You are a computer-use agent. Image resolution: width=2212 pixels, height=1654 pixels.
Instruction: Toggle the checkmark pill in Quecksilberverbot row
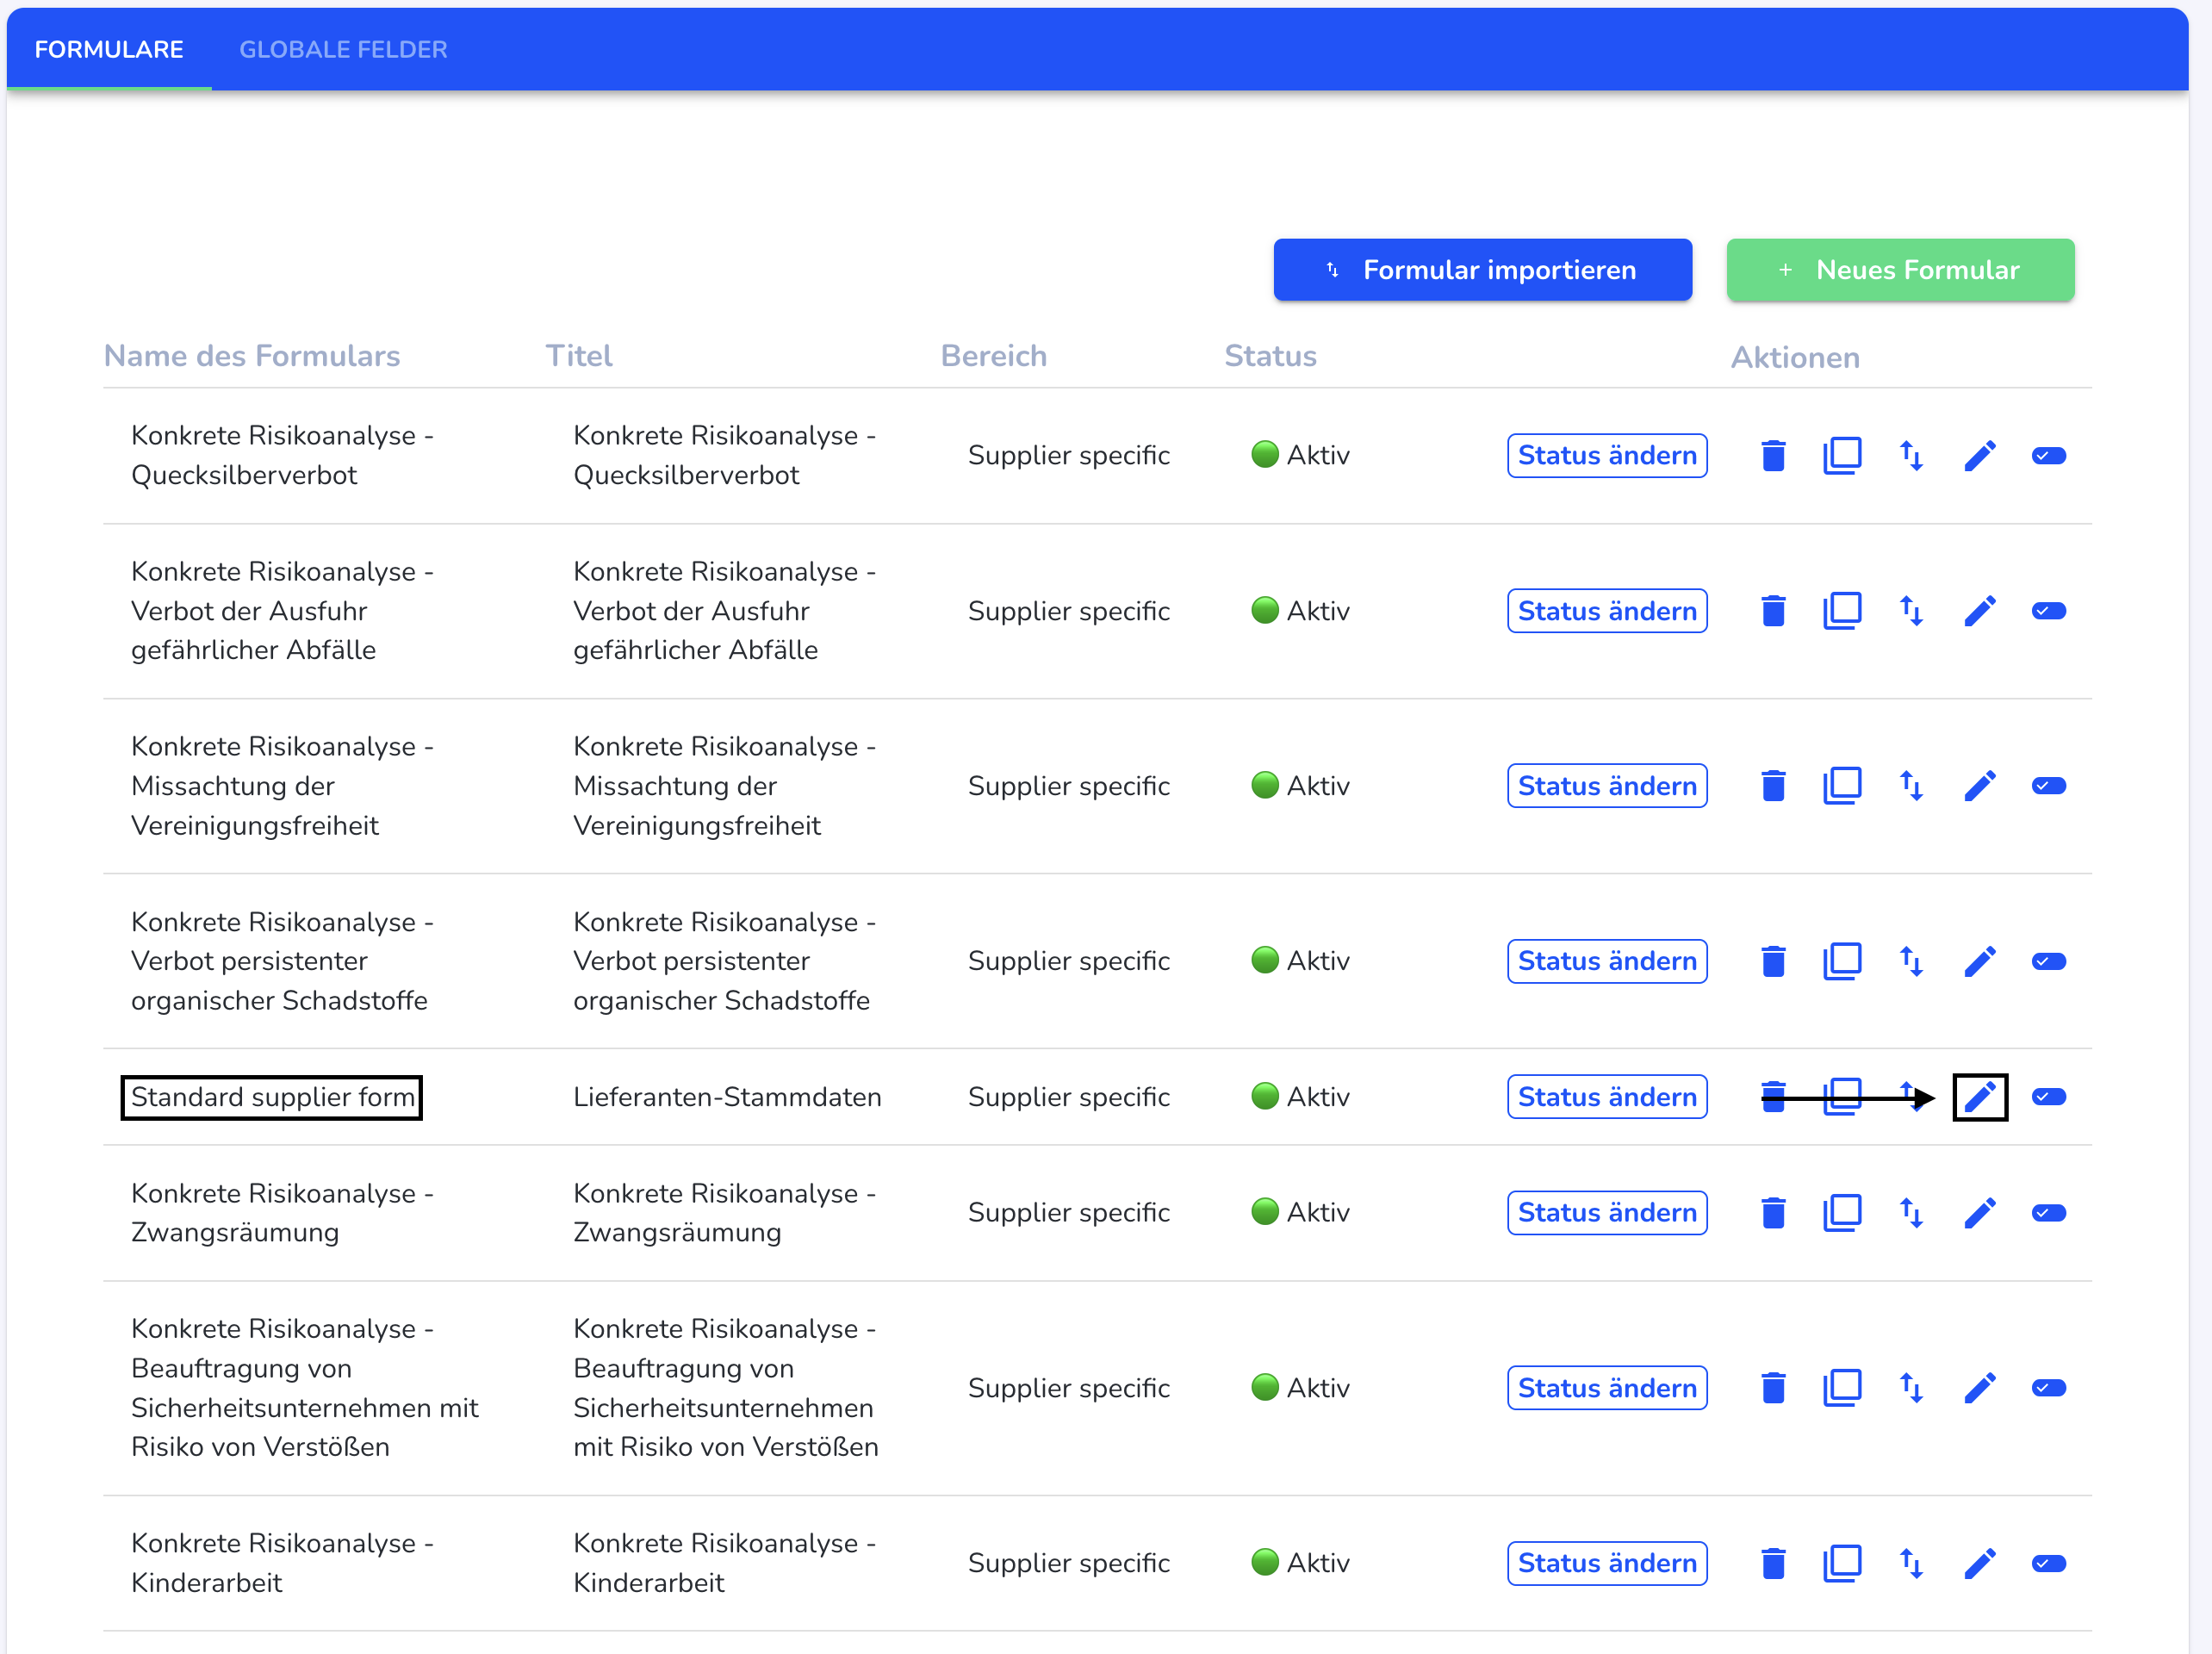click(x=2049, y=456)
